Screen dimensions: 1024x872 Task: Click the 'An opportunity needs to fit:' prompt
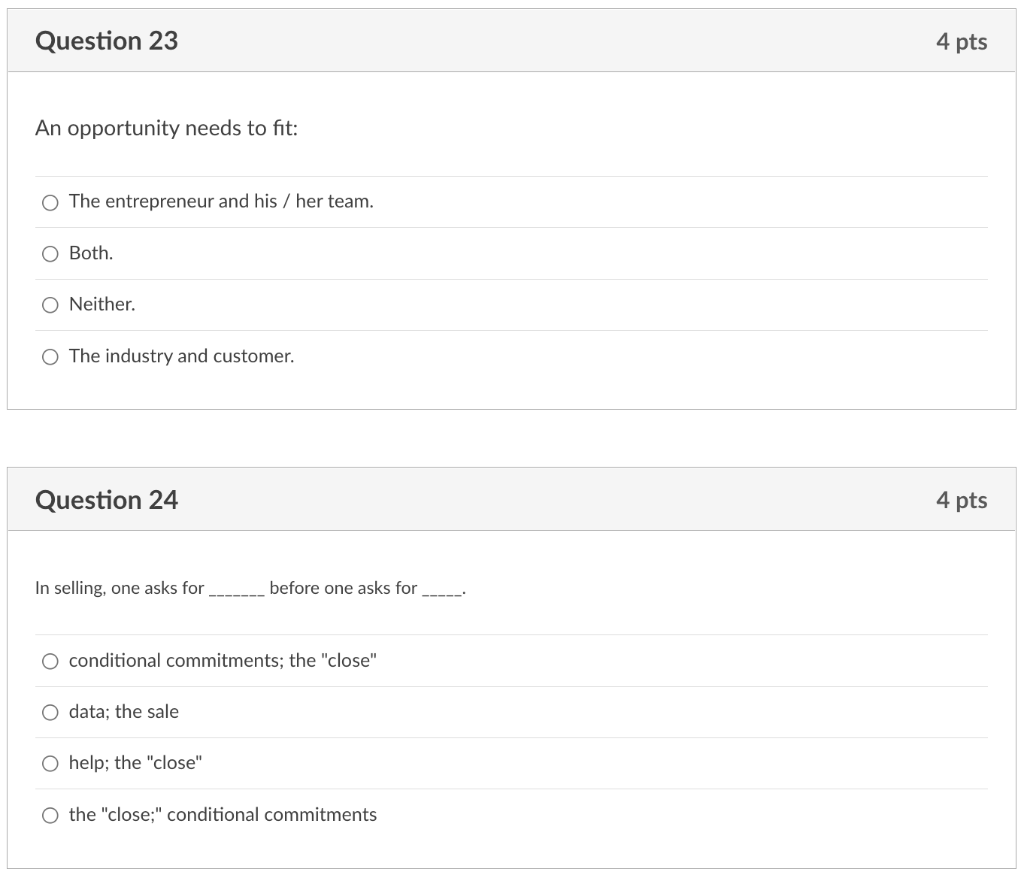[166, 129]
